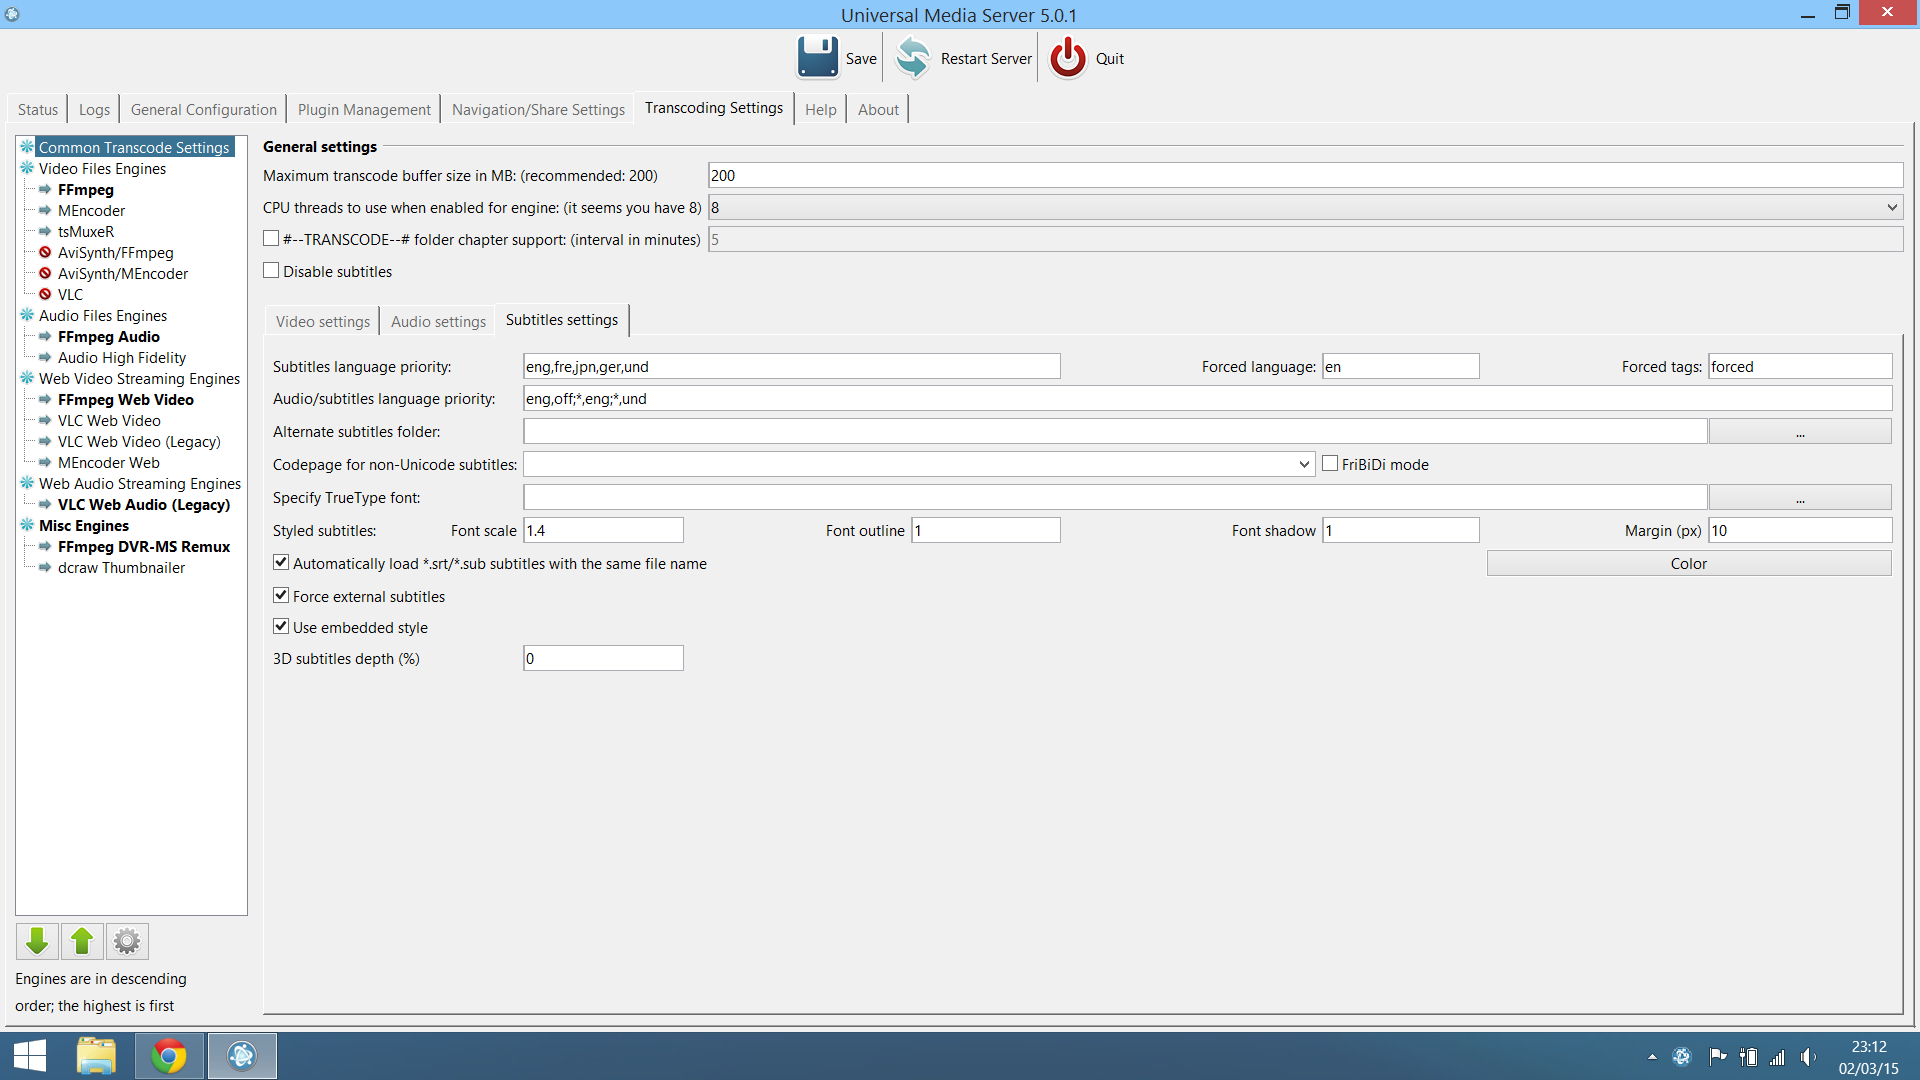The image size is (1920, 1080).
Task: Click the network signal tray icon
Action: click(x=1777, y=1057)
